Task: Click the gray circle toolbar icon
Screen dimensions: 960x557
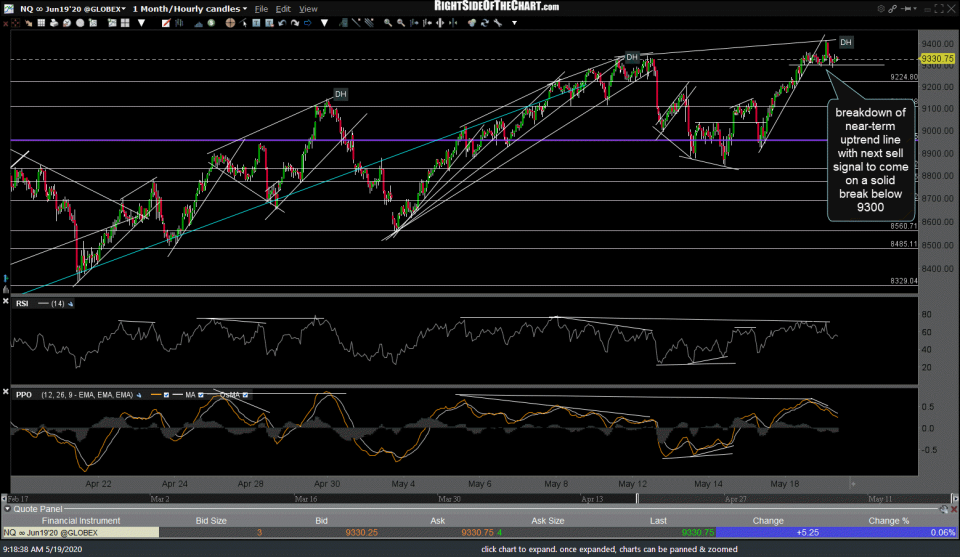Action: (x=80, y=23)
